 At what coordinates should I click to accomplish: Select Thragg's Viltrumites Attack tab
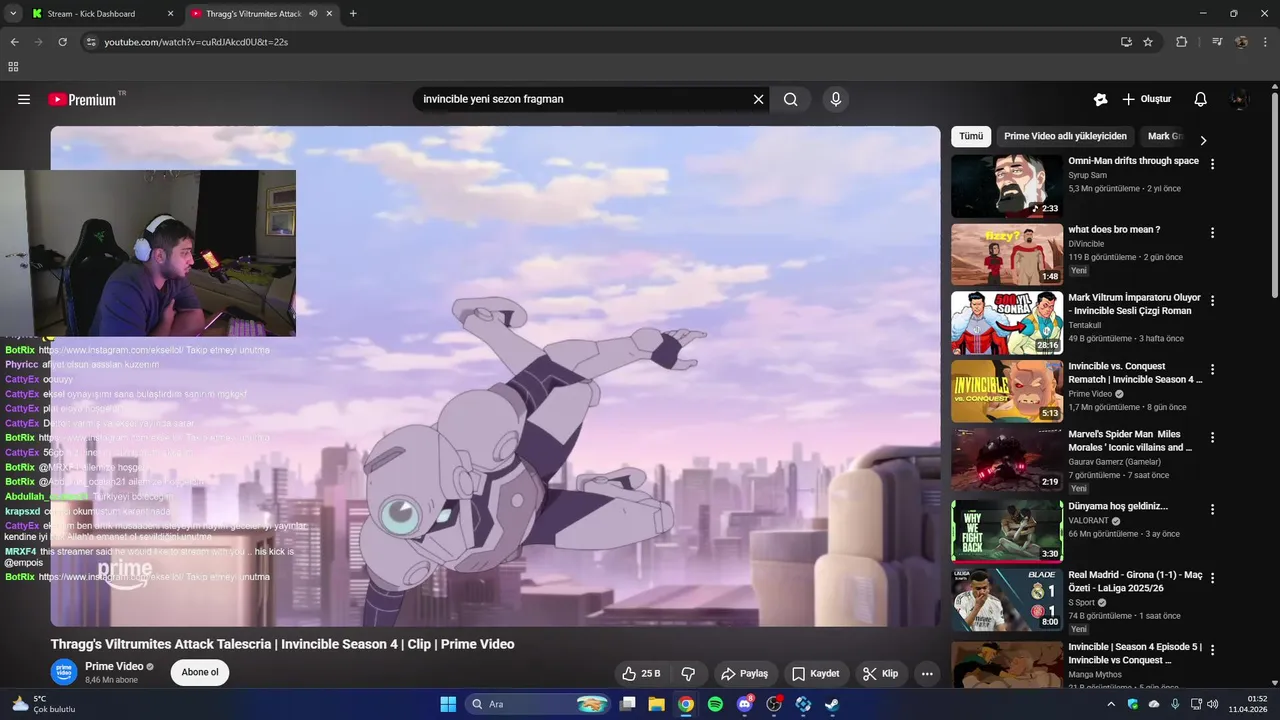[254, 14]
